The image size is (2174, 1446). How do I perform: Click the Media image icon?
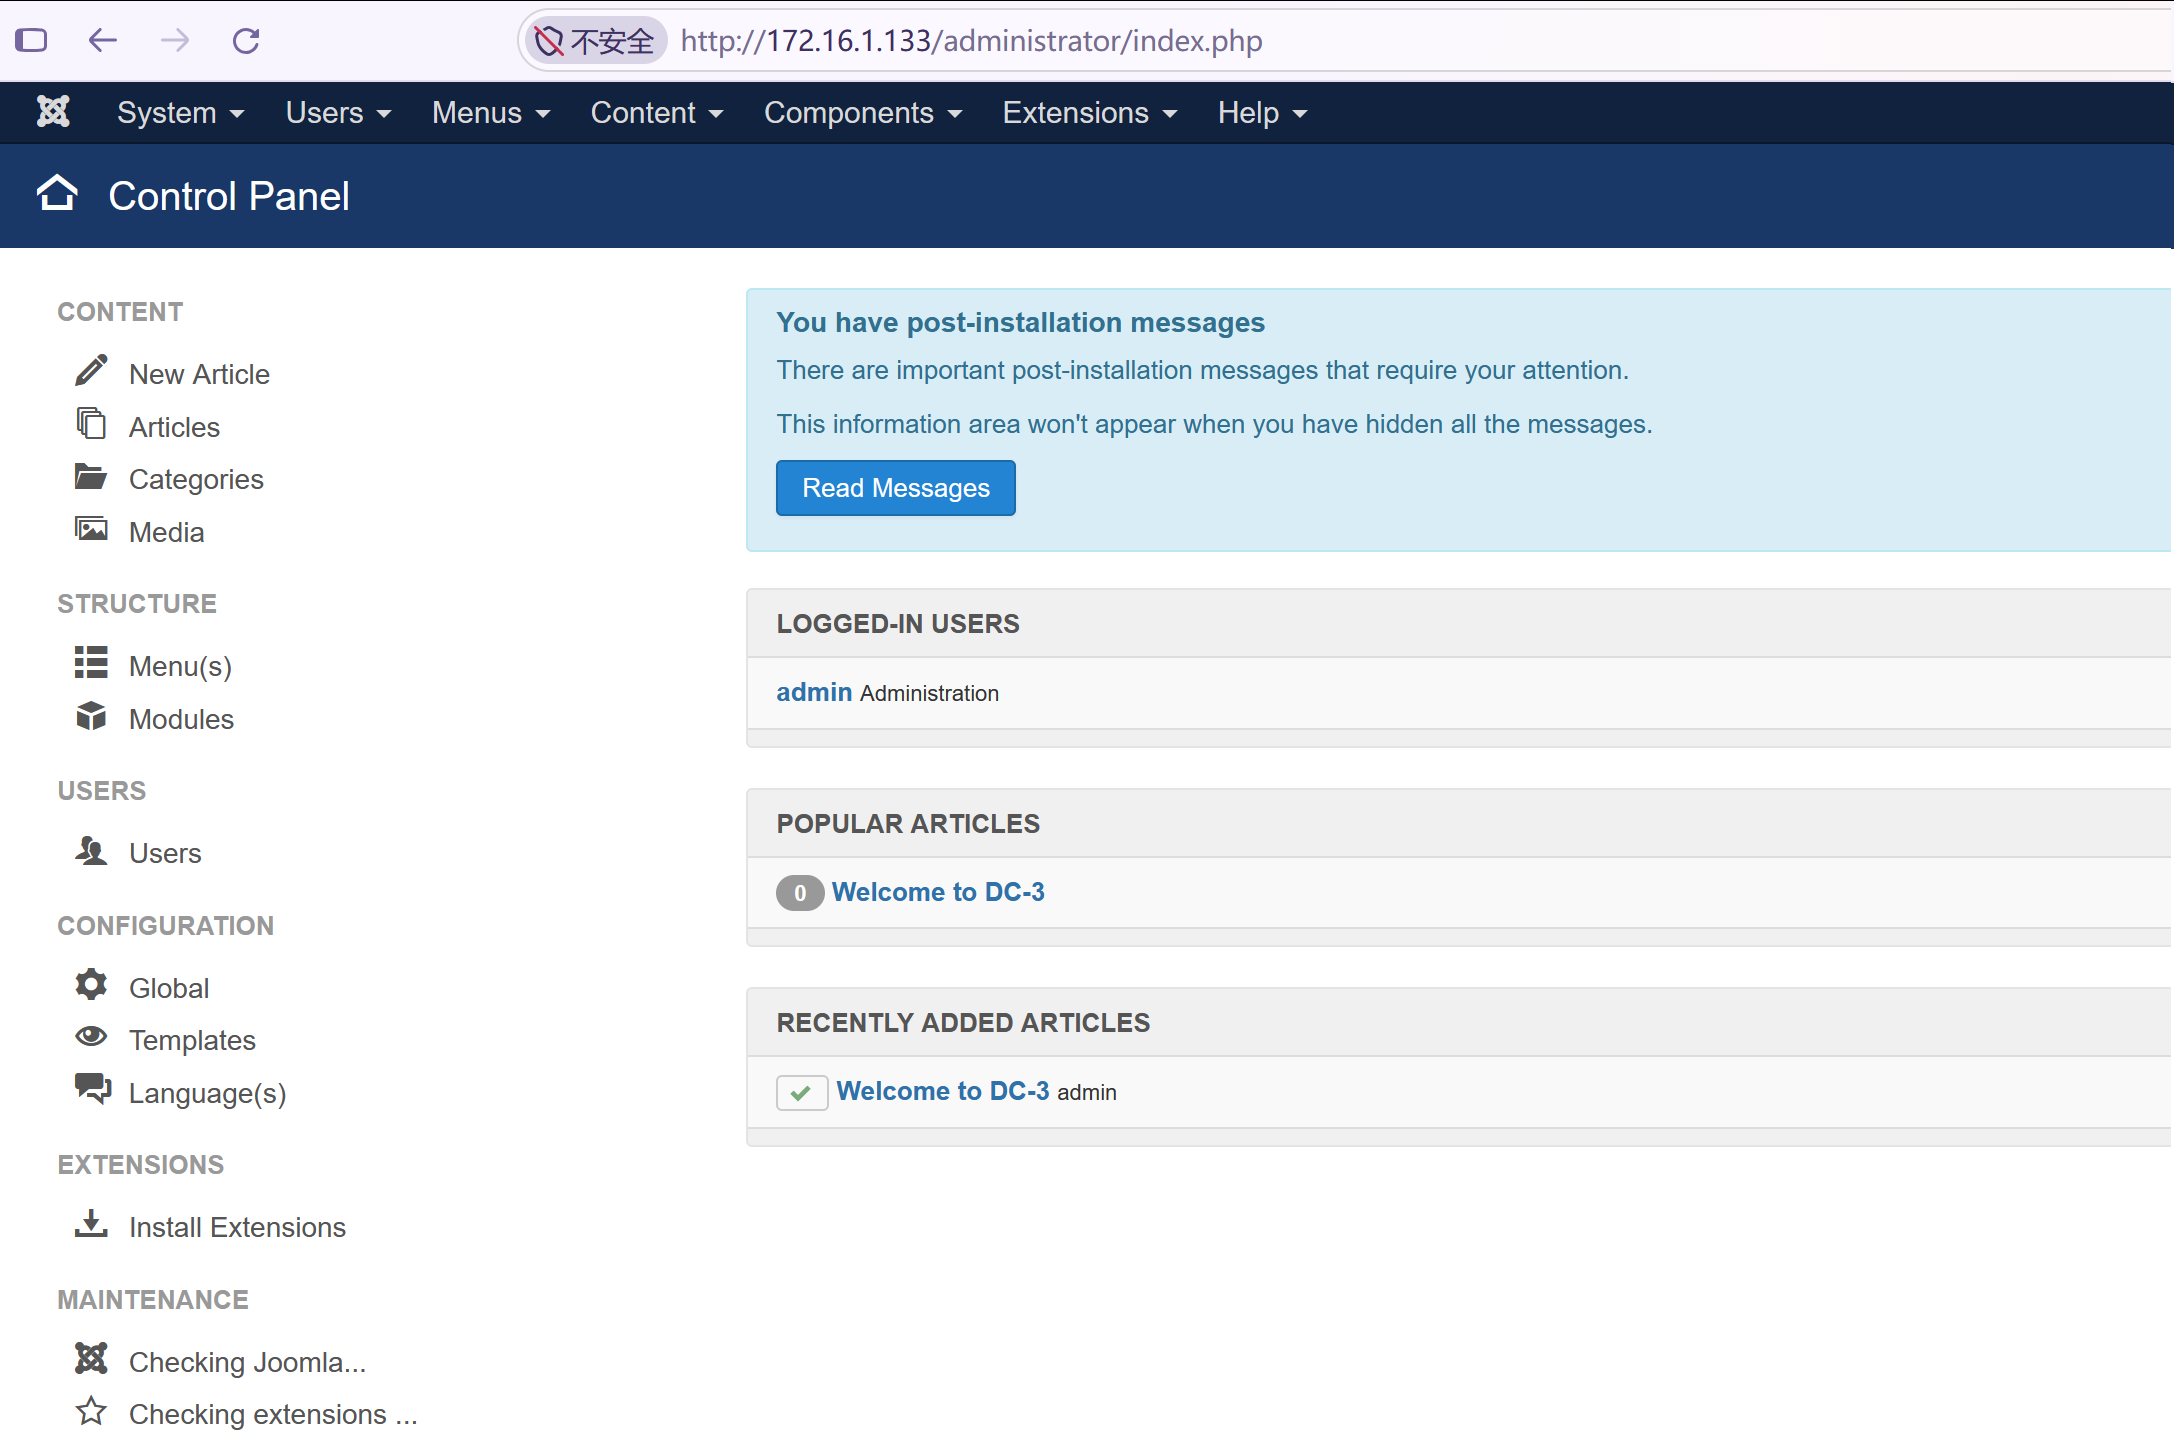(x=91, y=529)
